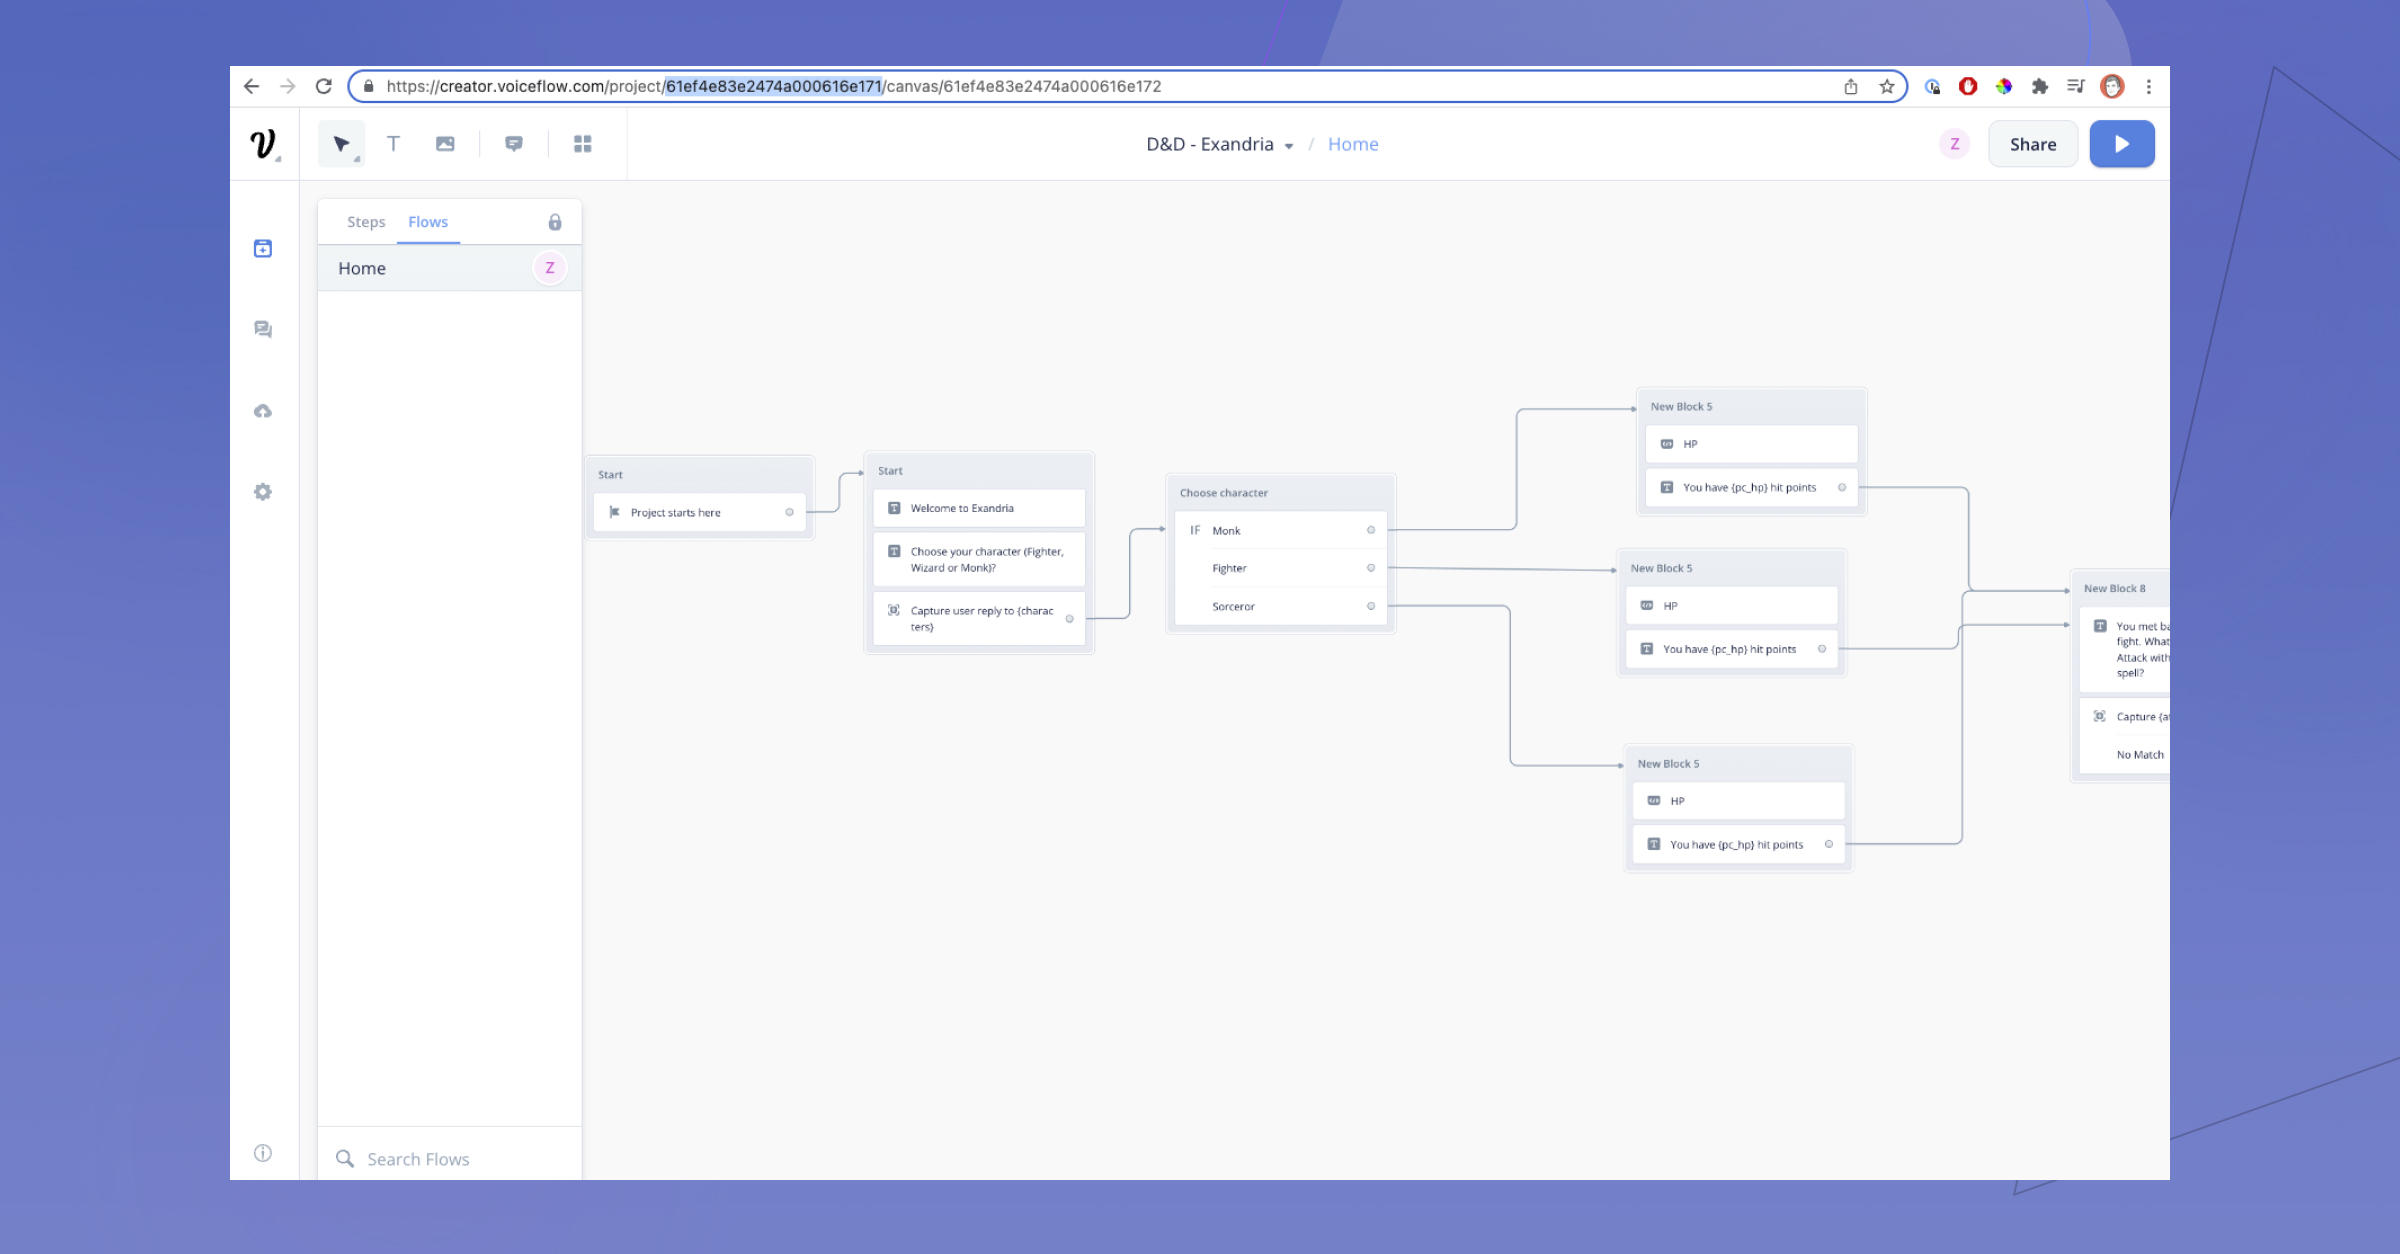Activate the Comment tool
Screen dimensions: 2400x1254
(514, 144)
